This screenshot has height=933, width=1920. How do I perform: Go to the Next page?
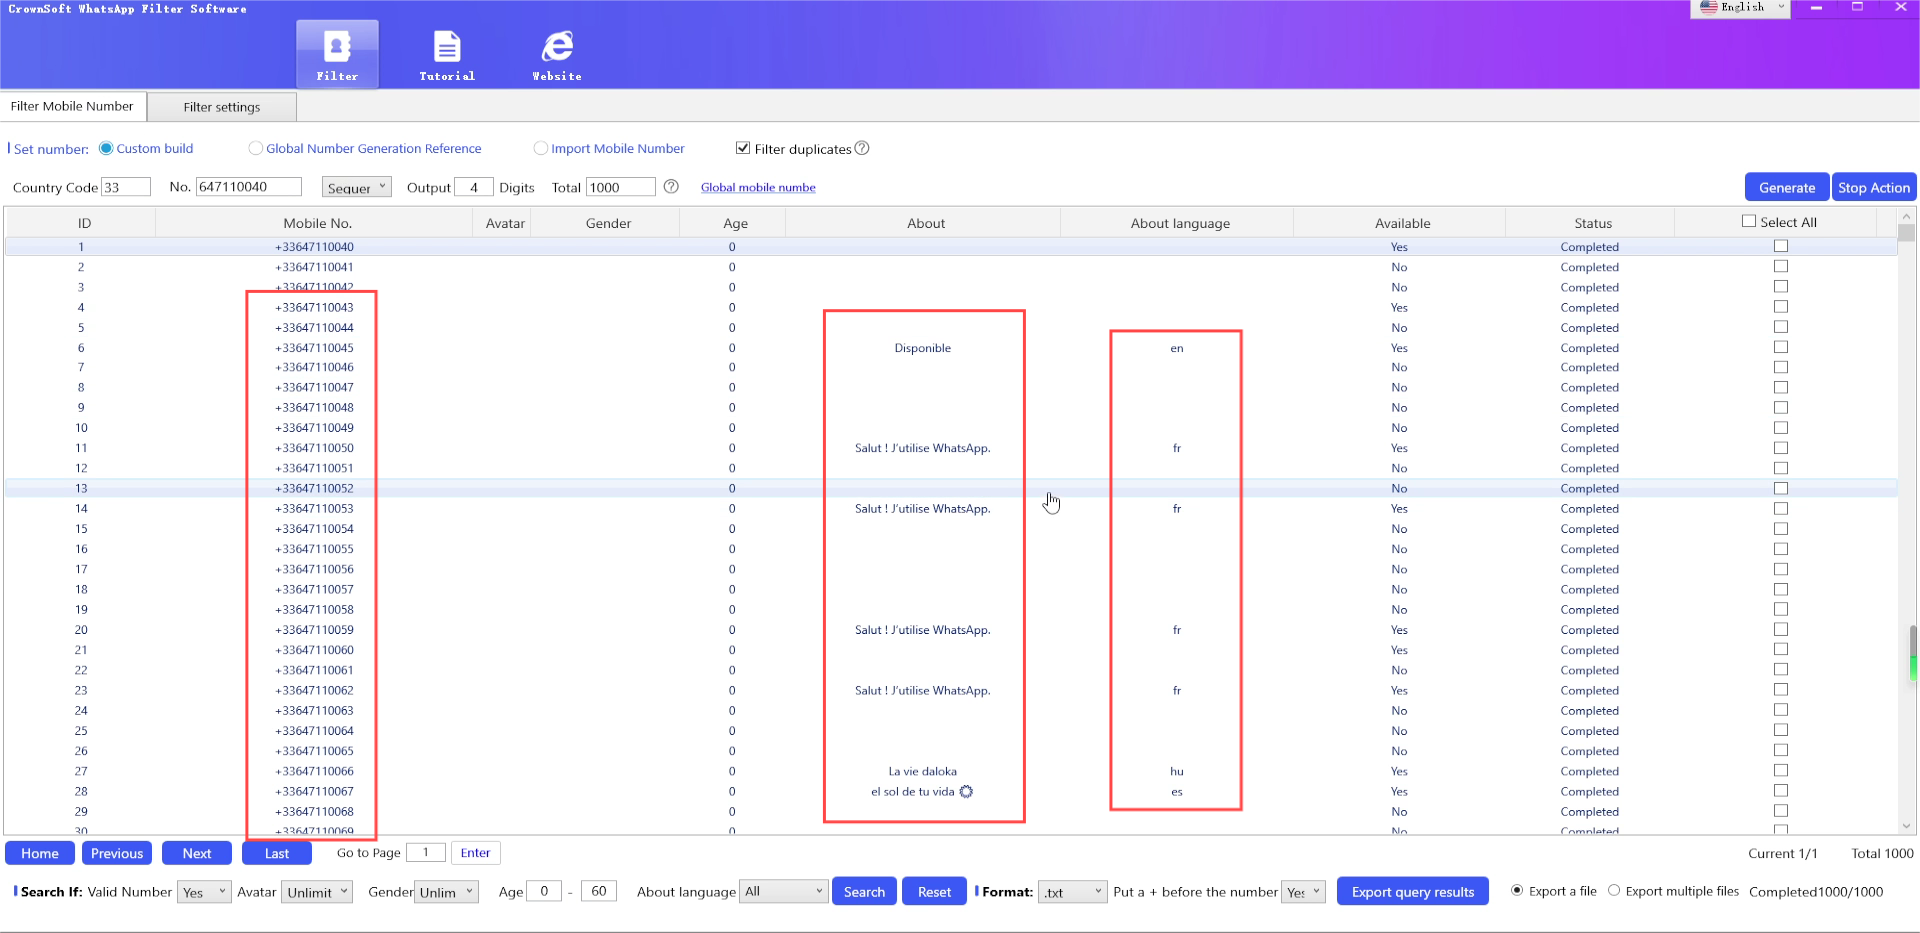pos(197,853)
